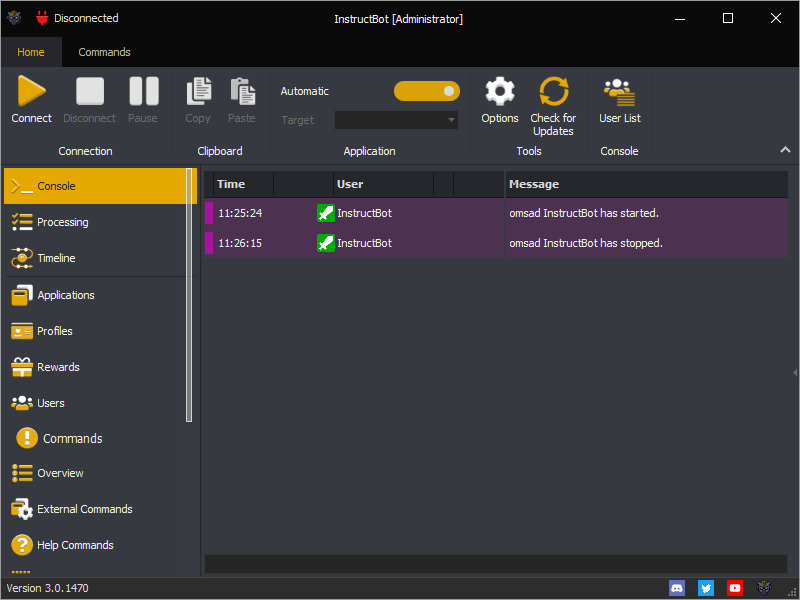Click the Pause icon in Connection group
800x600 pixels.
[143, 91]
